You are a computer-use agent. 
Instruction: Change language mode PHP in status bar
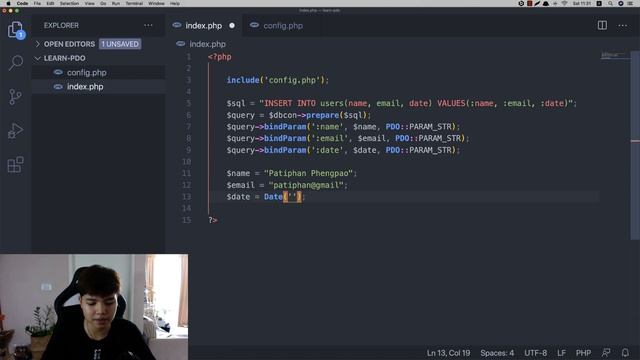coord(583,353)
